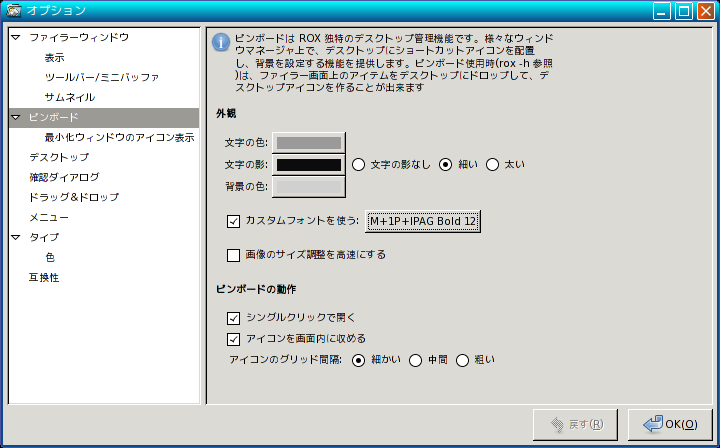Select 文字の影なし radio button
Viewport: 720px width, 448px height.
click(358, 165)
